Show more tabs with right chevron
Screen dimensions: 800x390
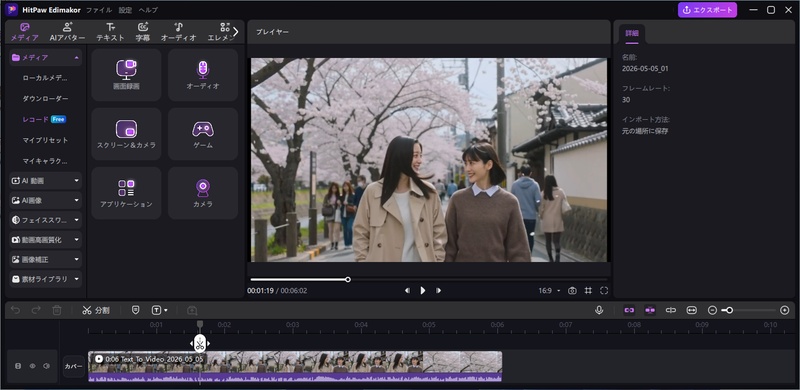tap(235, 32)
